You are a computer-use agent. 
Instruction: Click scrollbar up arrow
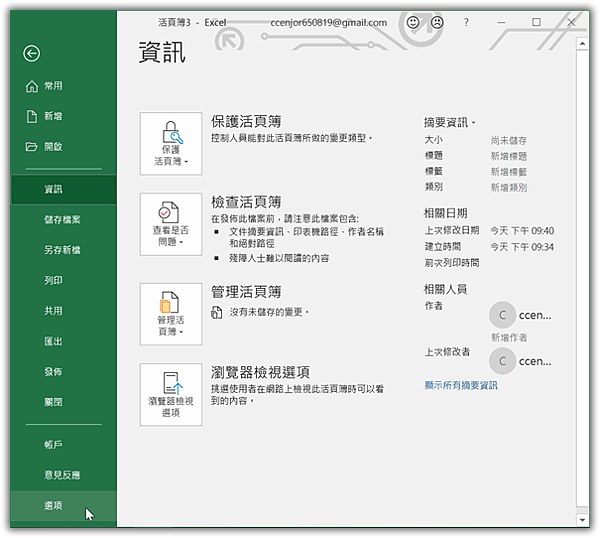pos(582,44)
